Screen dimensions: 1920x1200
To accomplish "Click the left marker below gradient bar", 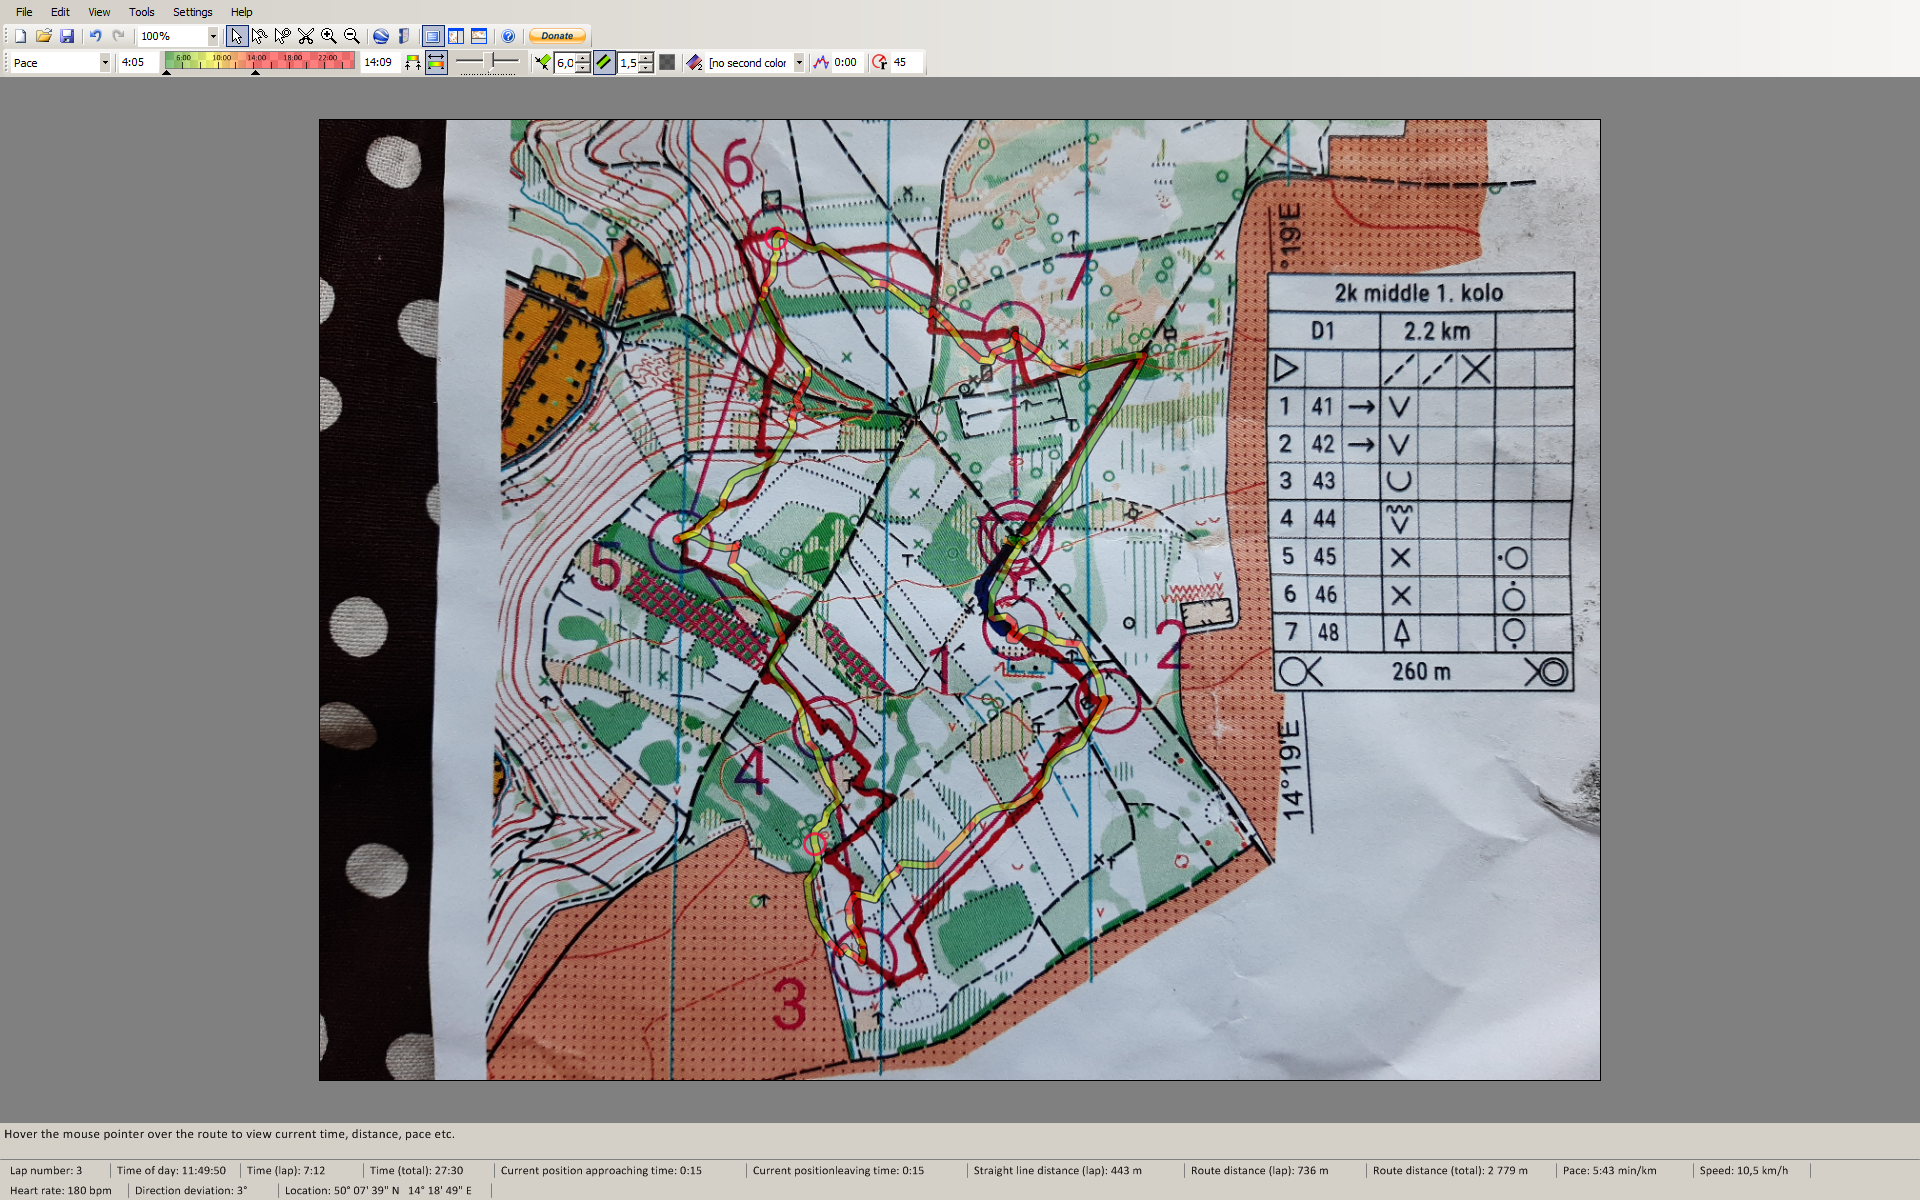I will 167,72.
